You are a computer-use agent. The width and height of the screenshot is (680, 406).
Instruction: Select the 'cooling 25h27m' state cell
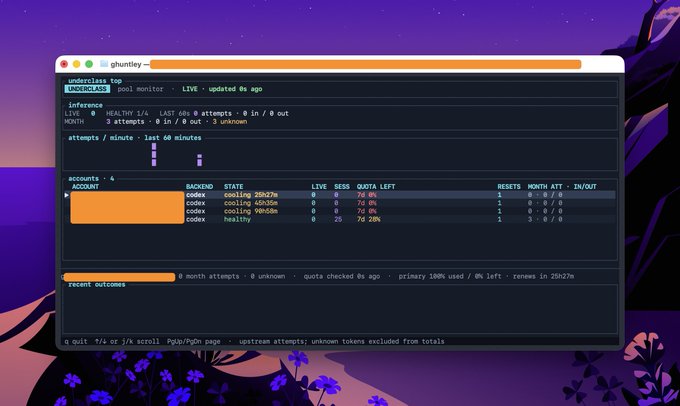point(251,195)
